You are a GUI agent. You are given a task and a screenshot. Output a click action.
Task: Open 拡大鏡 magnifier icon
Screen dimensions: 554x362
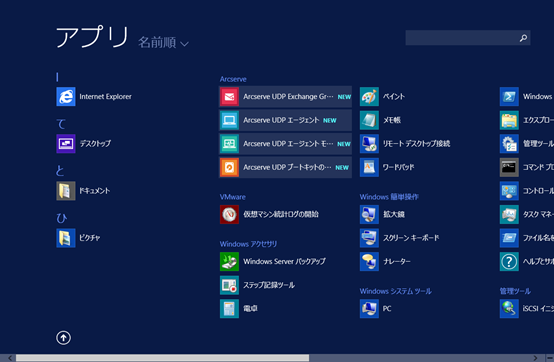pyautogui.click(x=369, y=214)
